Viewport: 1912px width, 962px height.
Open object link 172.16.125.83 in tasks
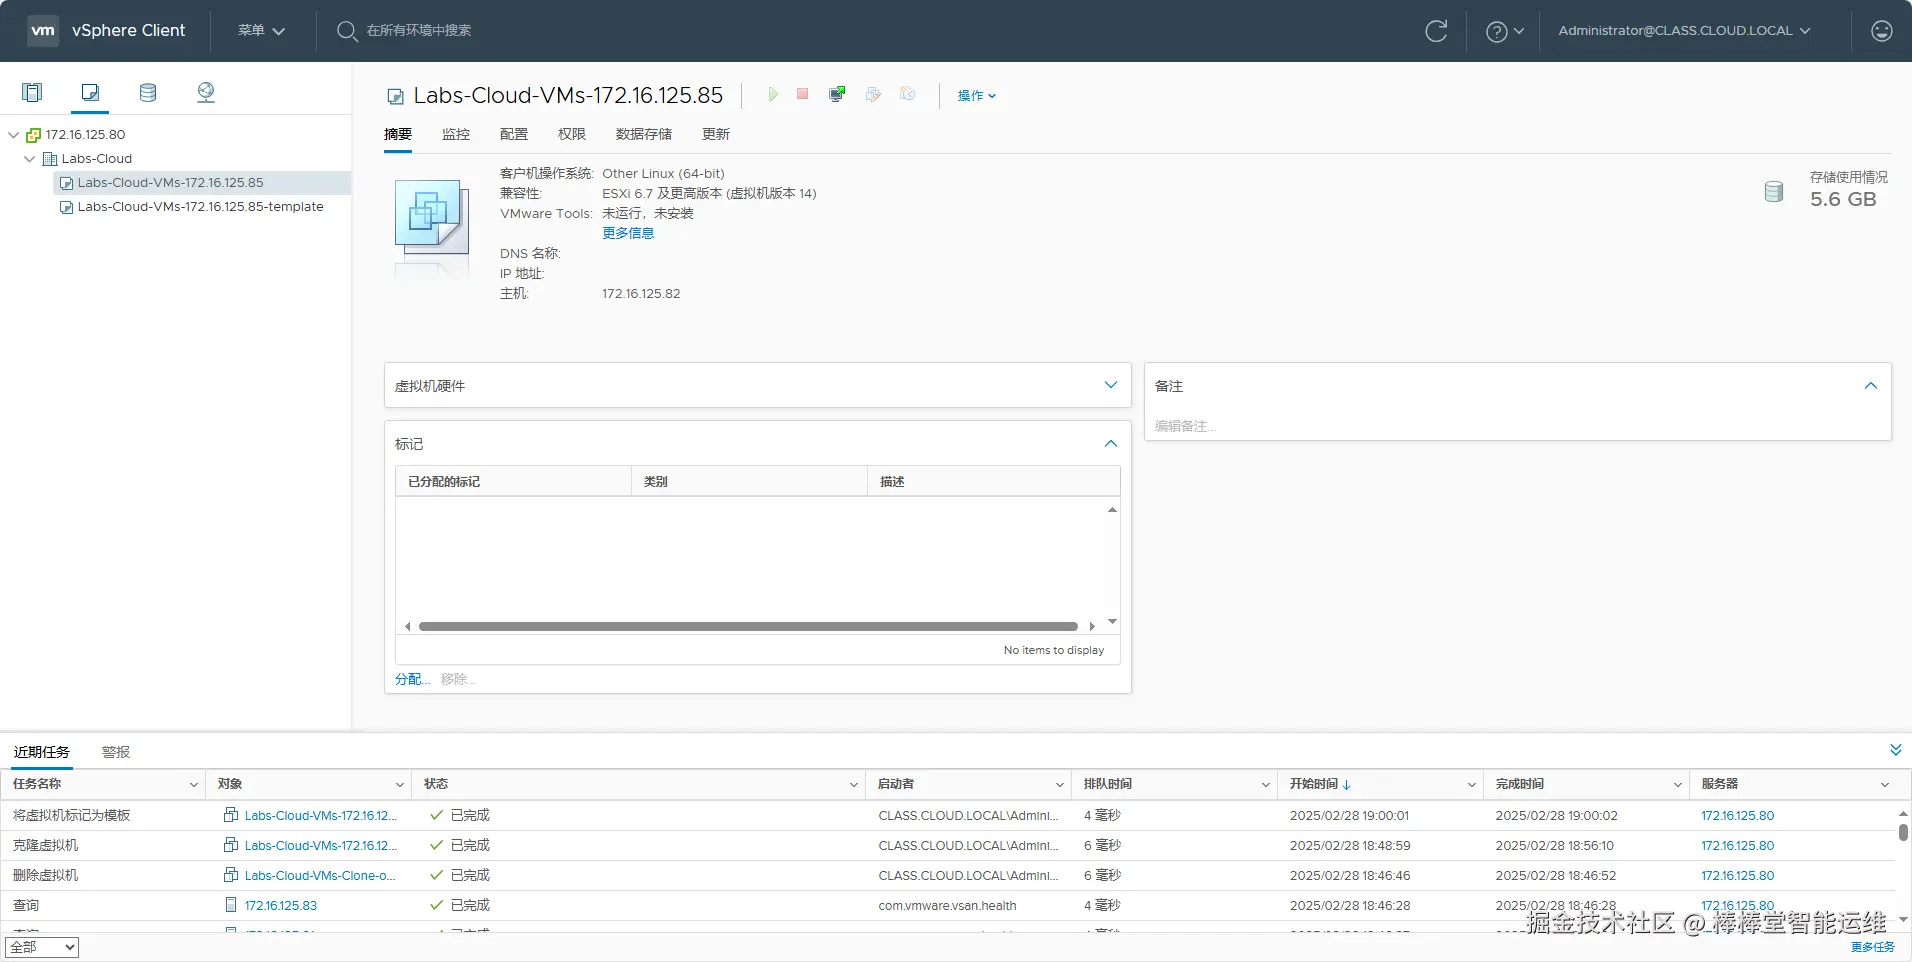(x=281, y=906)
